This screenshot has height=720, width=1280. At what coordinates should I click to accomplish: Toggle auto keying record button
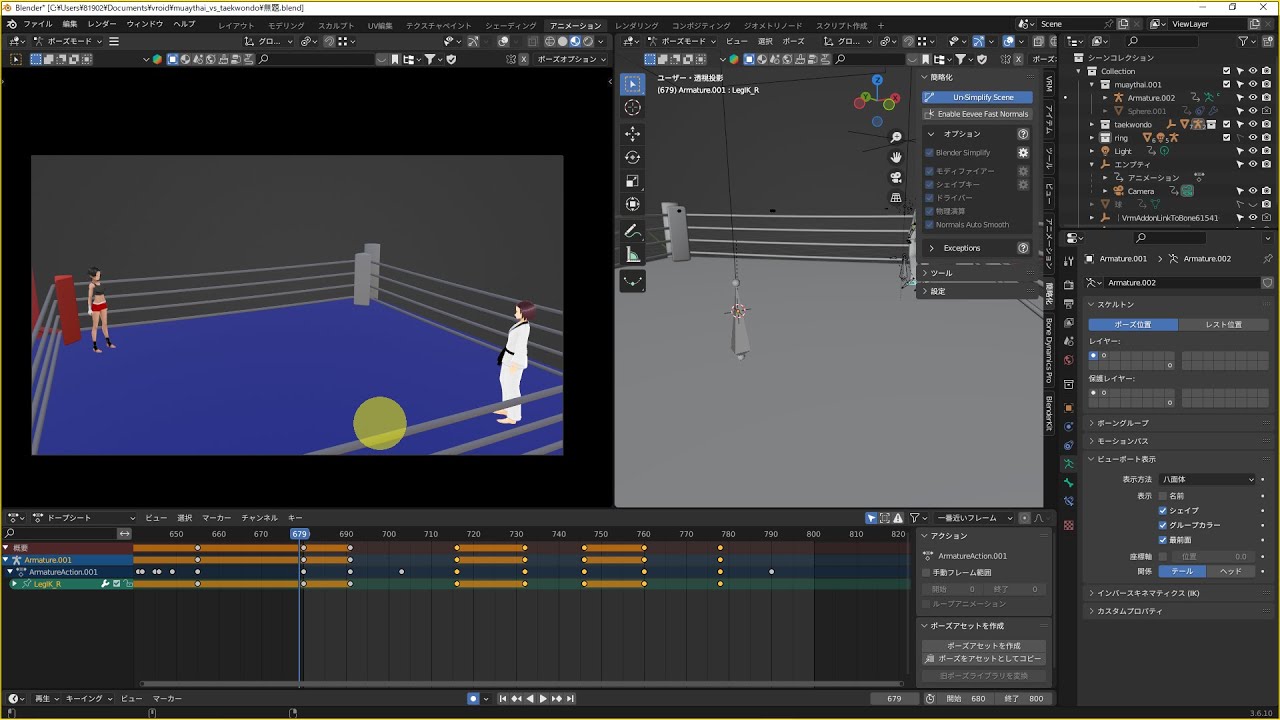[x=473, y=698]
